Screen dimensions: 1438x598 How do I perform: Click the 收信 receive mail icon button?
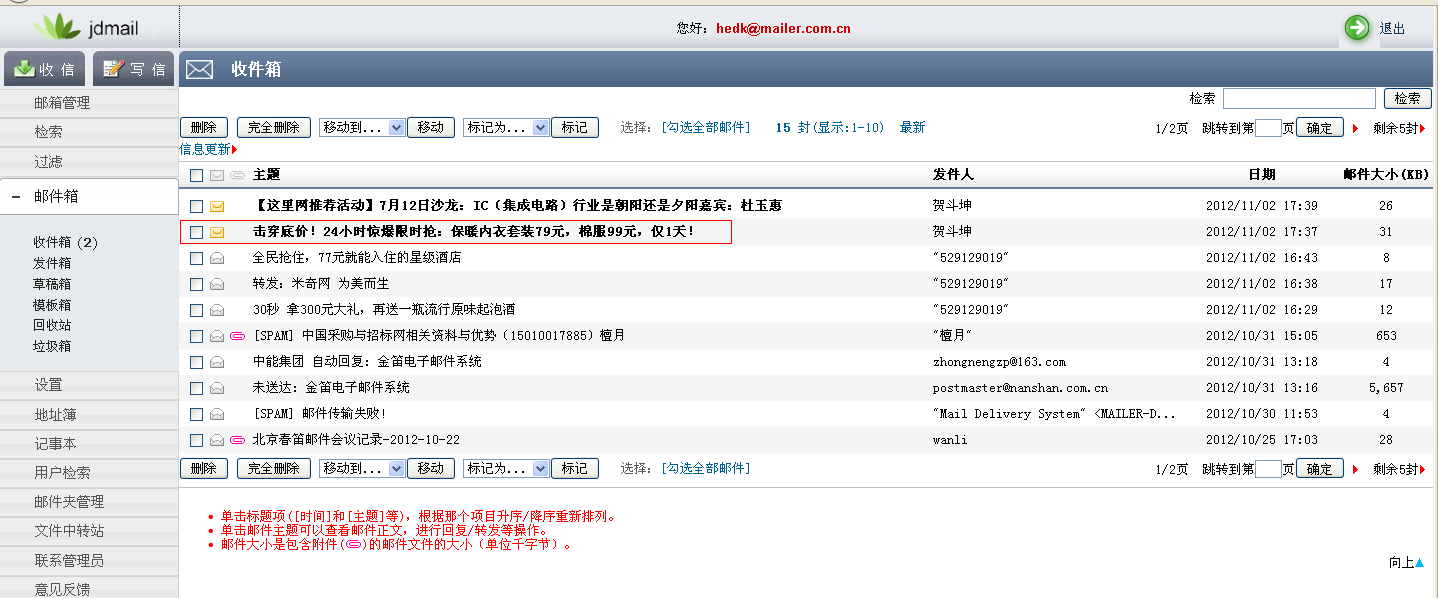pyautogui.click(x=44, y=69)
